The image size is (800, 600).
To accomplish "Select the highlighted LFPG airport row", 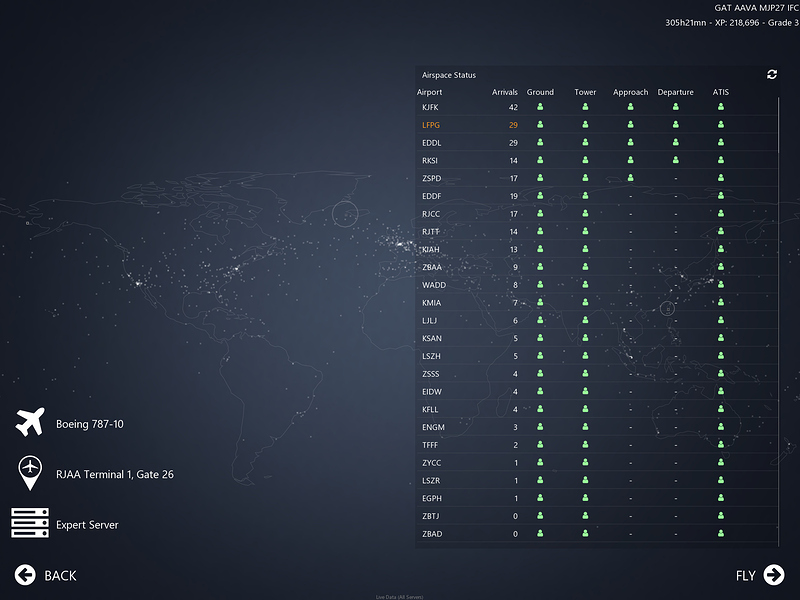I will click(597, 125).
